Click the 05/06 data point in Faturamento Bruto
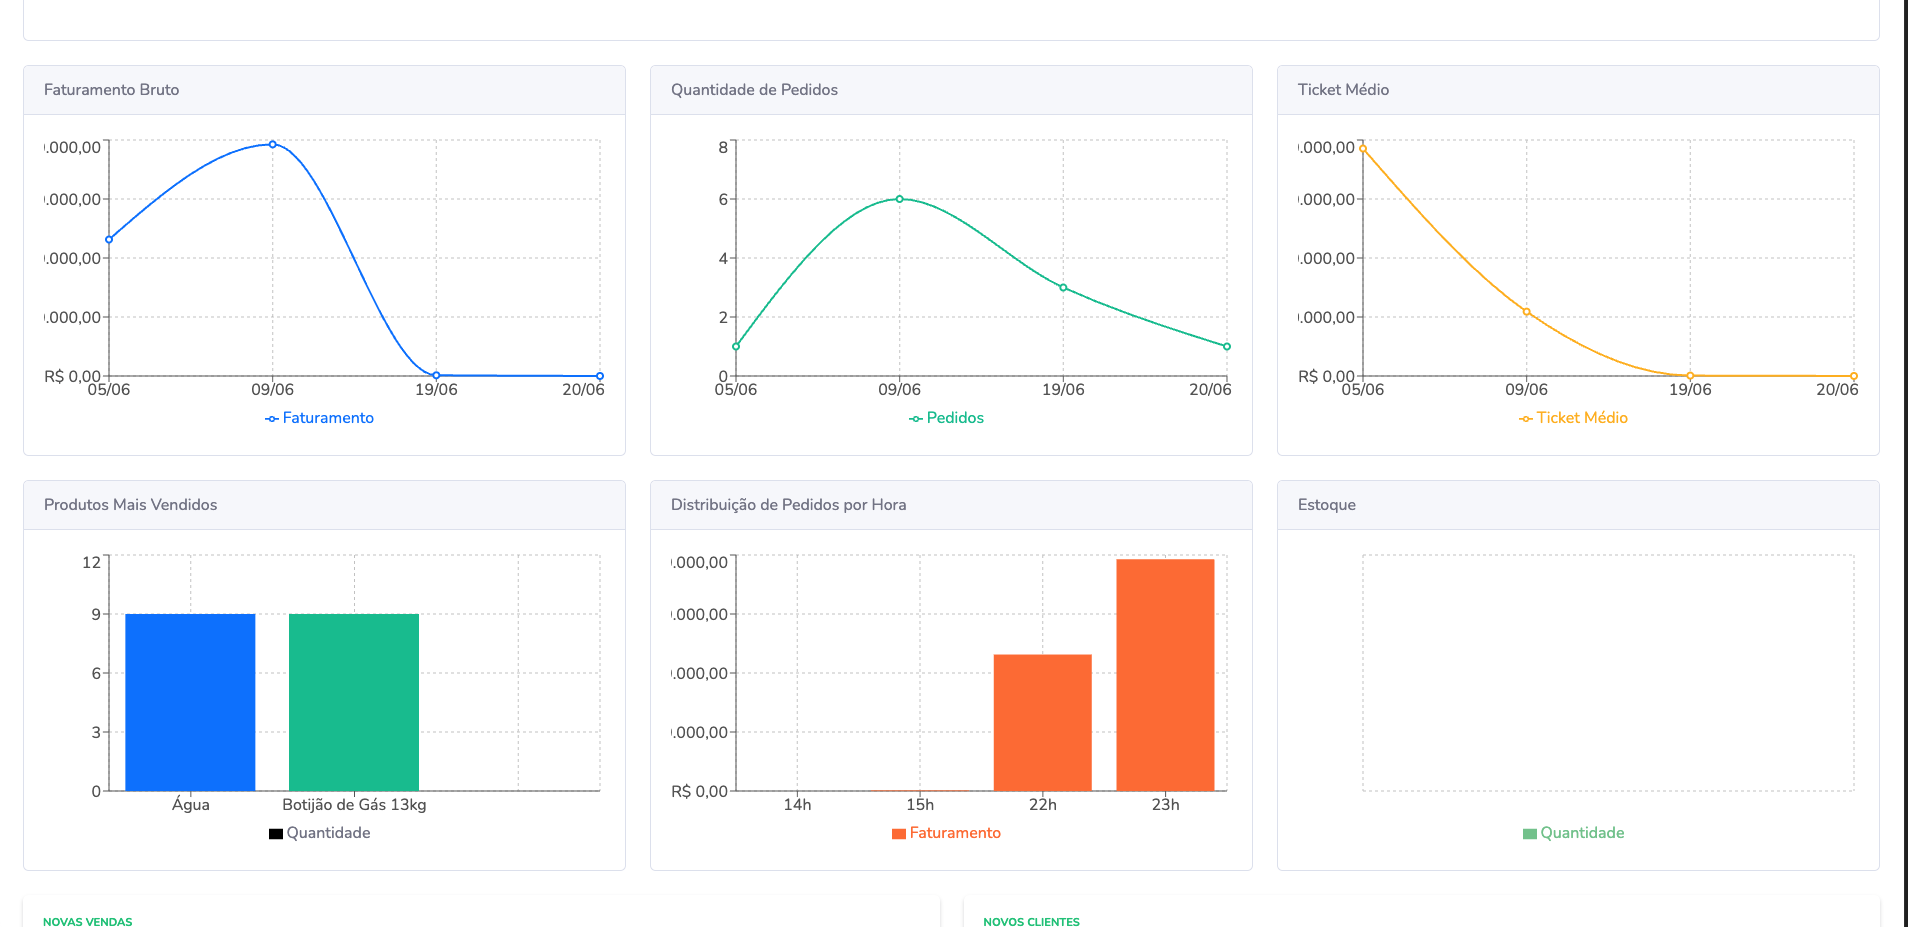The height and width of the screenshot is (927, 1908). (109, 240)
